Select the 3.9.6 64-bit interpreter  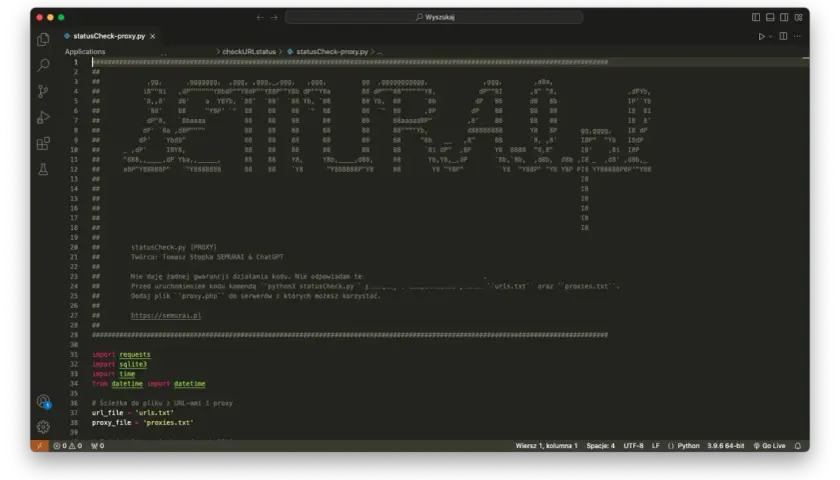725,446
